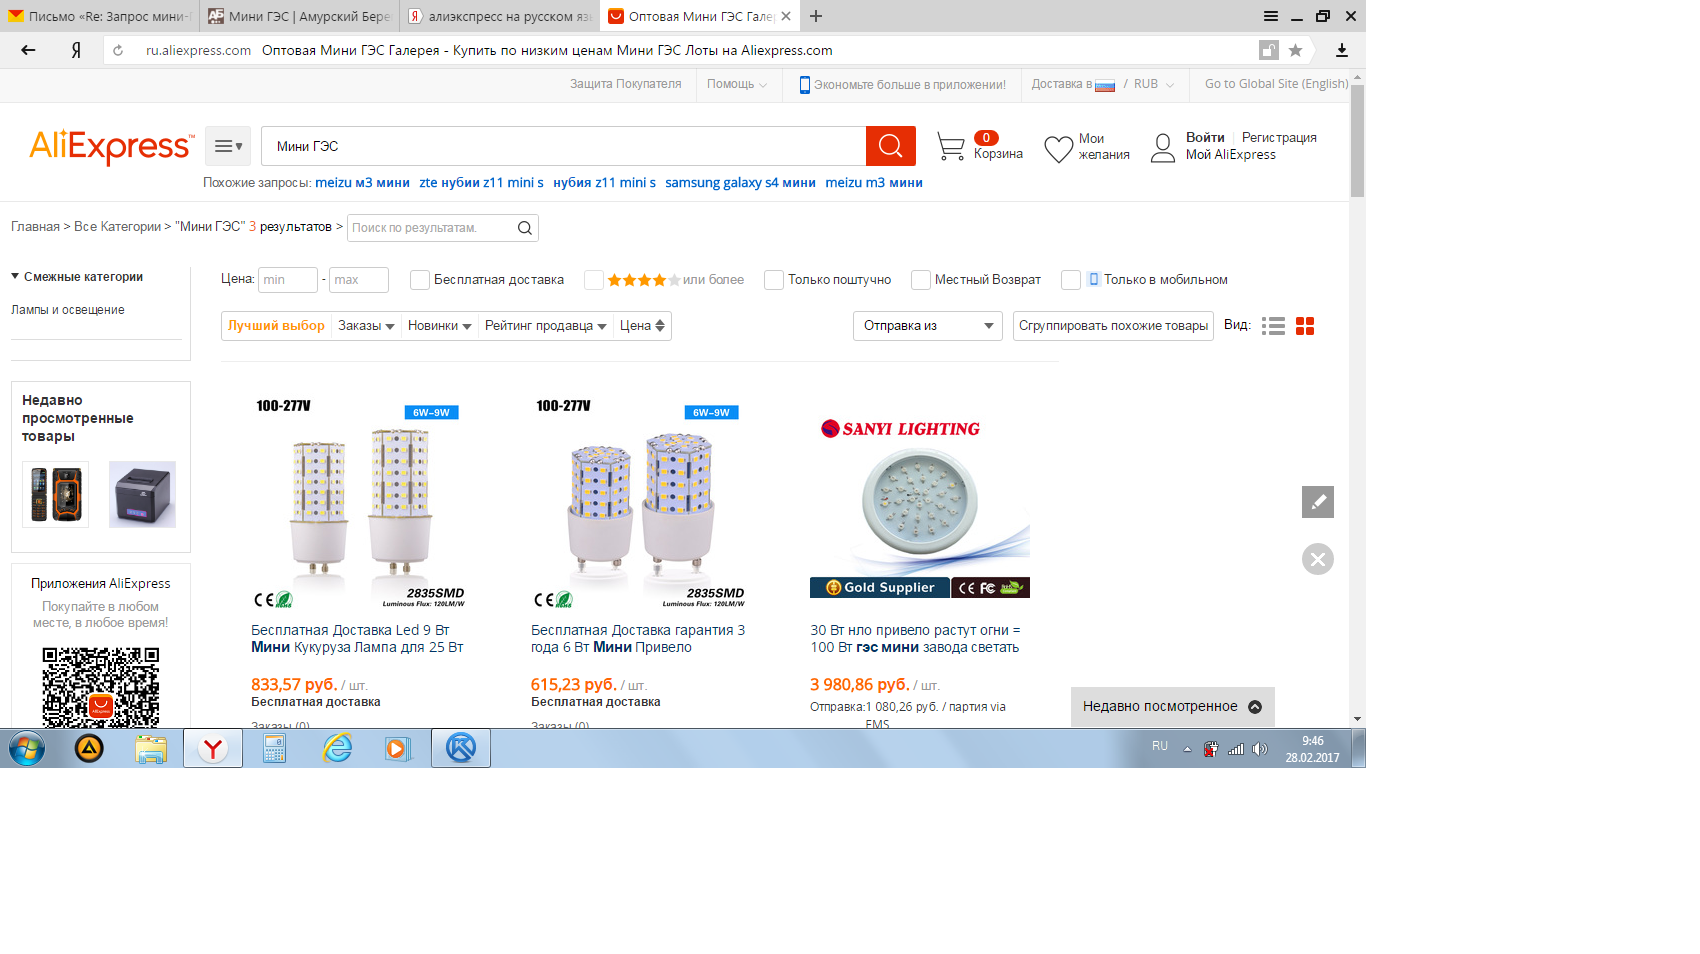Screen dimensions: 1700x954
Task: Expand the Рейтинг продавца sort dropdown
Action: click(545, 326)
